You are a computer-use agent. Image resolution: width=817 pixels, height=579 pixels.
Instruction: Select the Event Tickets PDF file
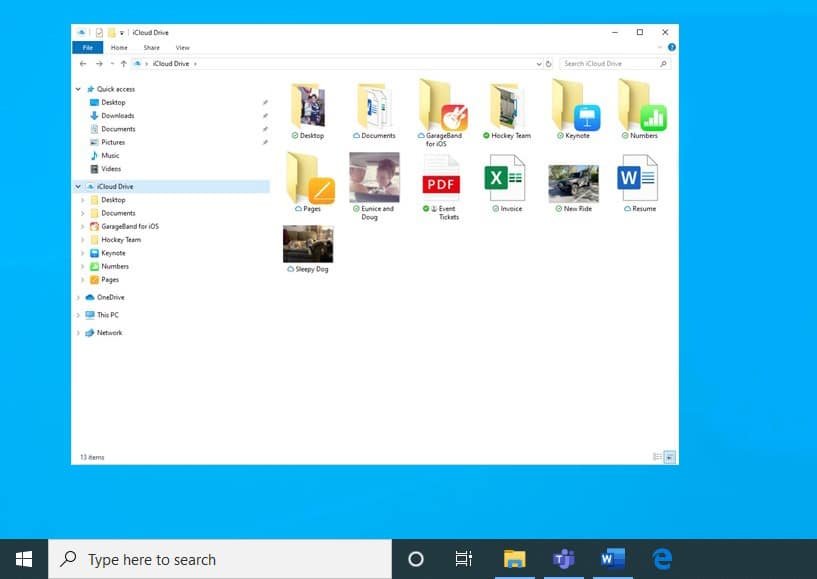click(x=441, y=183)
